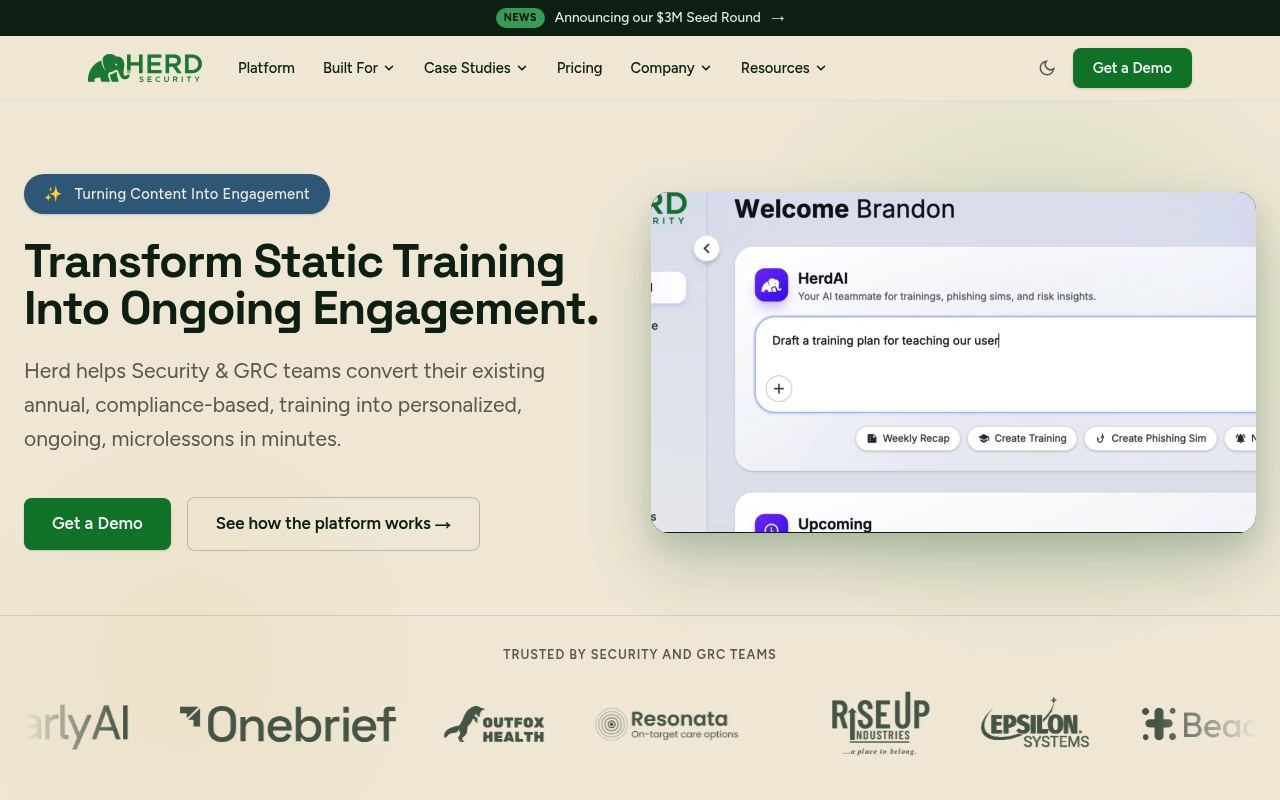This screenshot has width=1280, height=800.
Task: Click the Upcoming section title
Action: [x=835, y=524]
